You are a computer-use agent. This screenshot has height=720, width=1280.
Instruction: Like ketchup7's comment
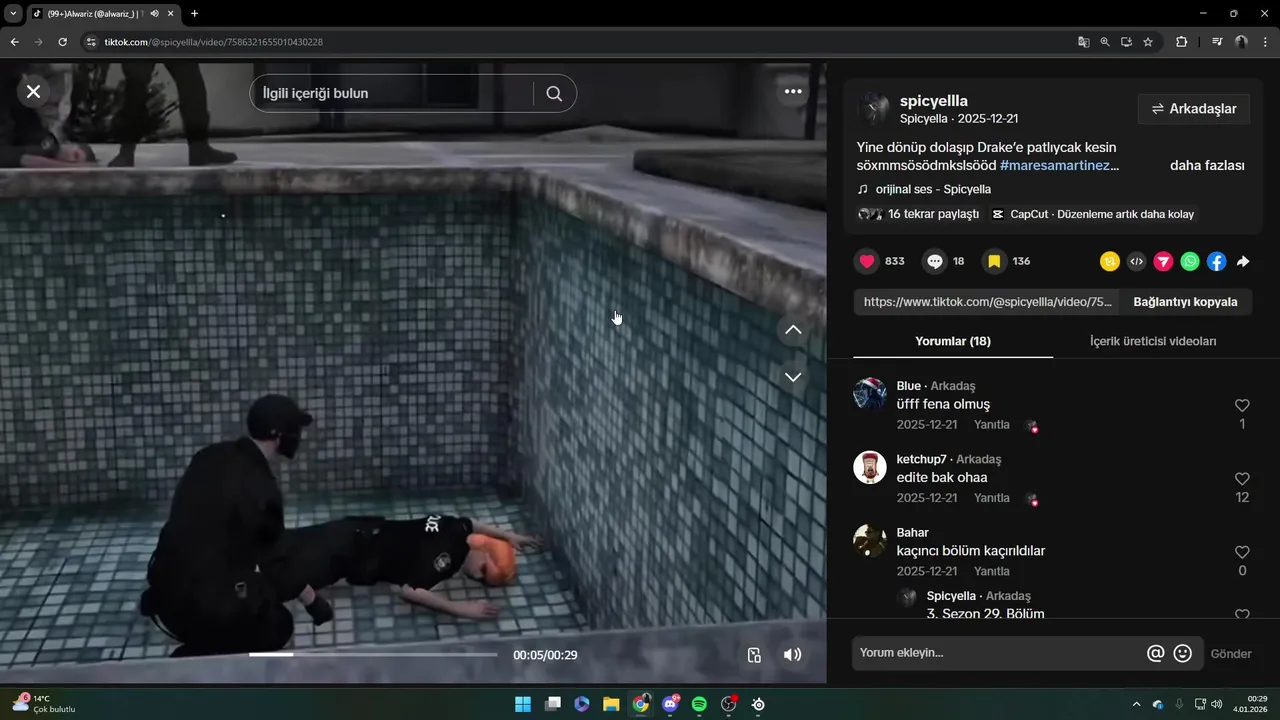coord(1242,479)
